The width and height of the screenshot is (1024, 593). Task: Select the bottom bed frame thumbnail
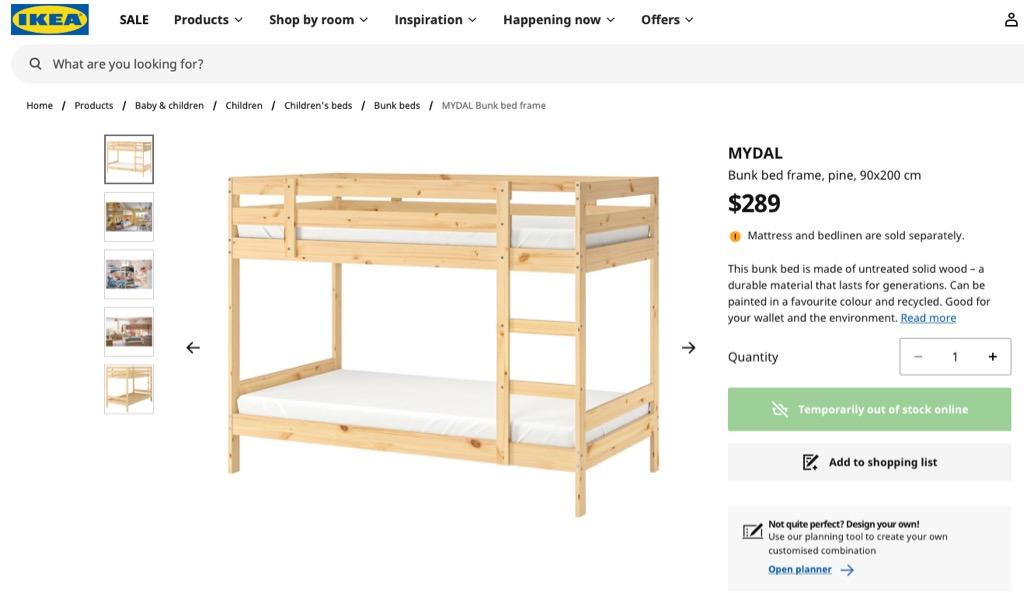(128, 388)
